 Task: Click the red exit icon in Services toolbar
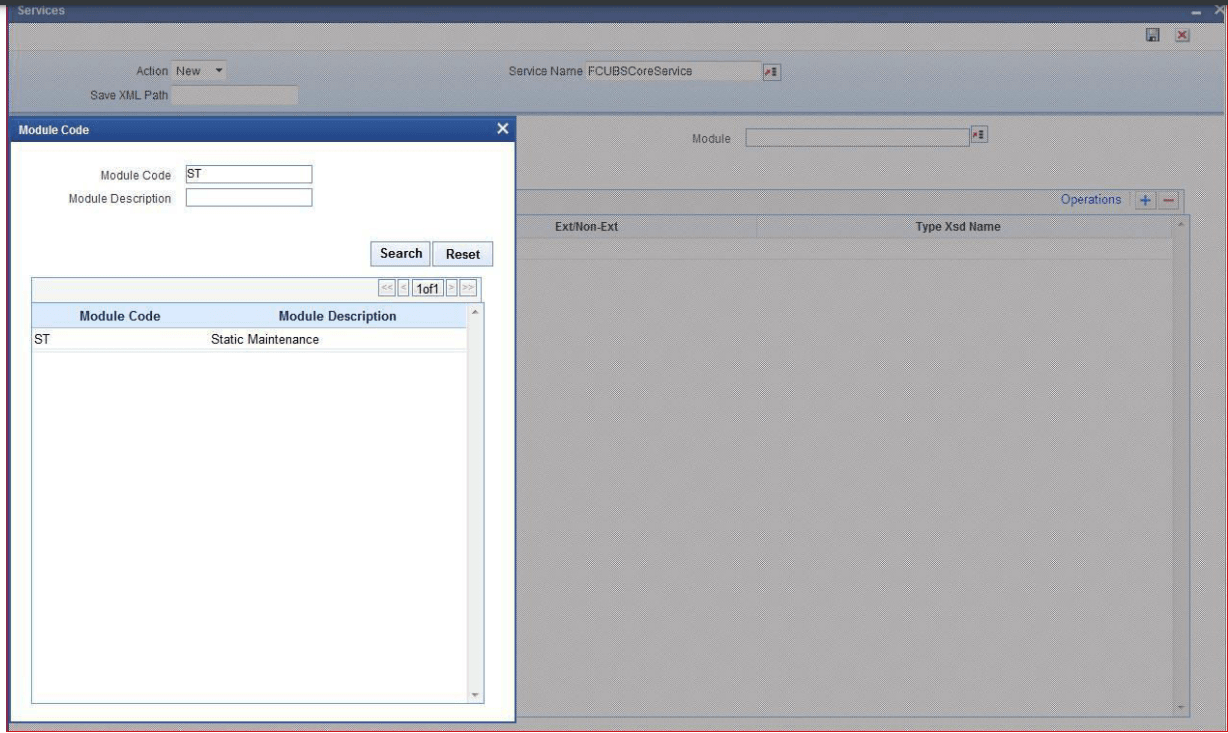click(1180, 35)
